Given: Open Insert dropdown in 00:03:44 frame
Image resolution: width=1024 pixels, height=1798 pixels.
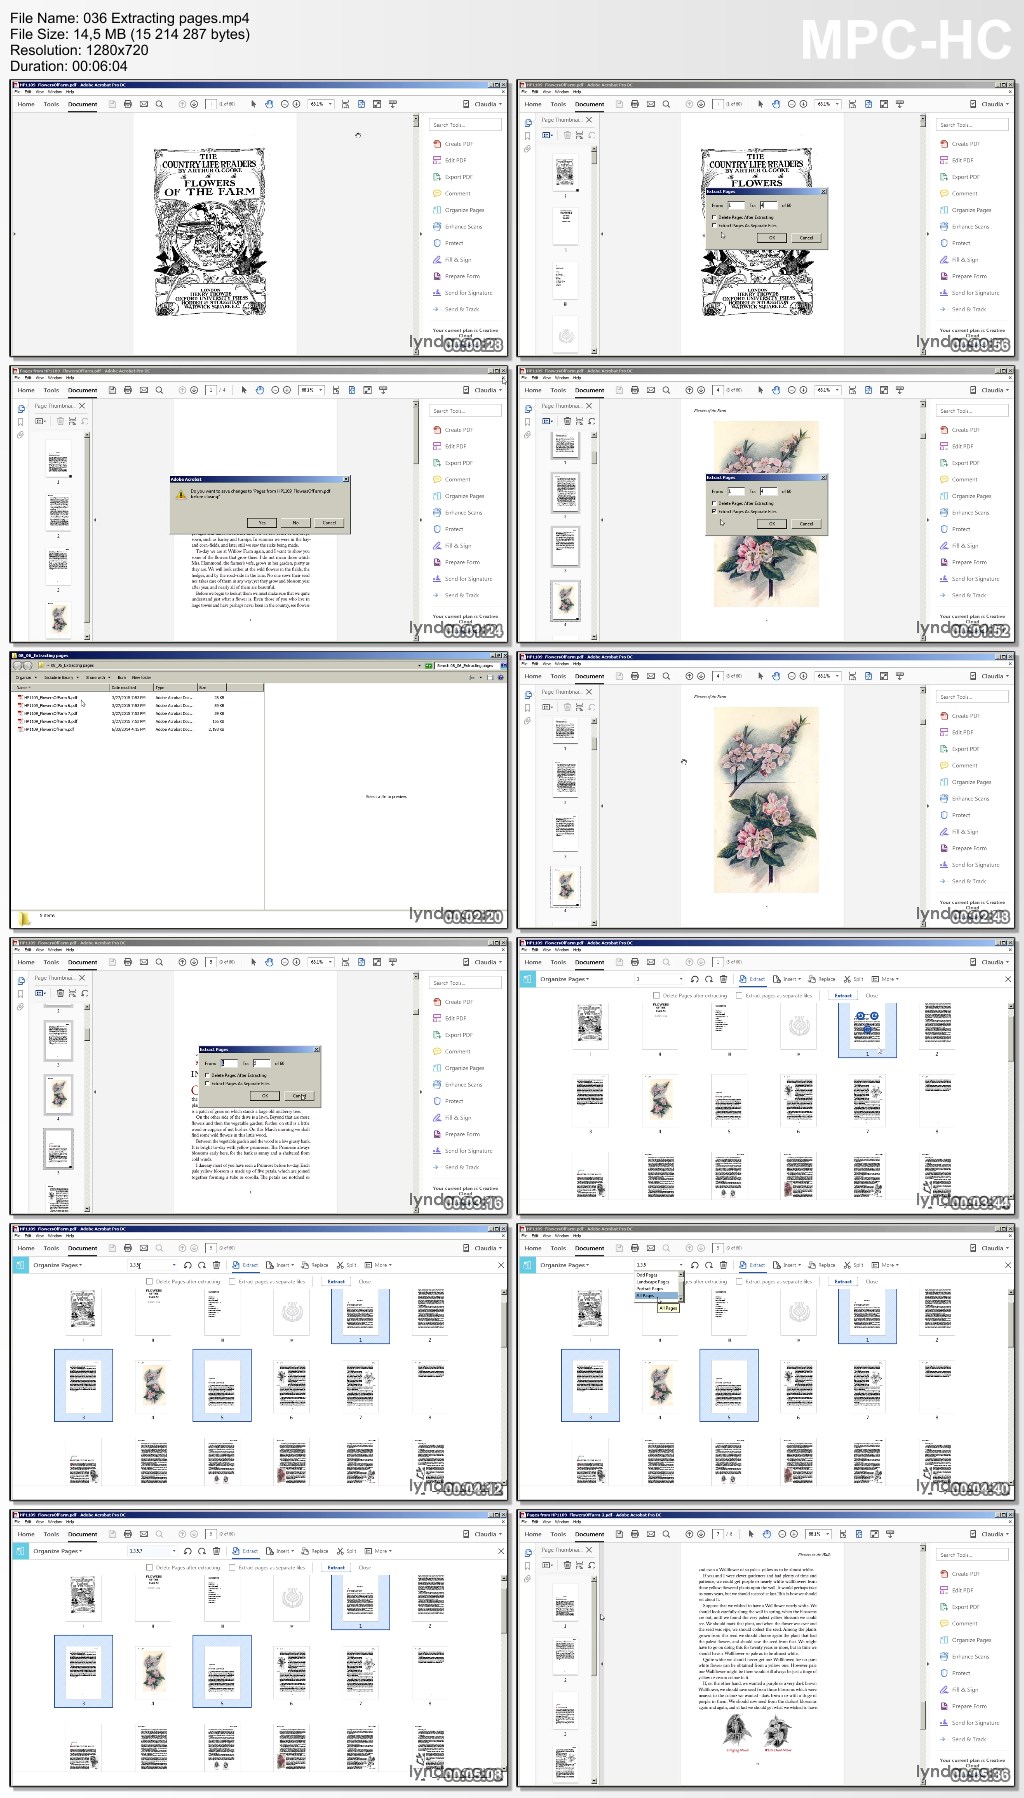Looking at the screenshot, I should 789,980.
